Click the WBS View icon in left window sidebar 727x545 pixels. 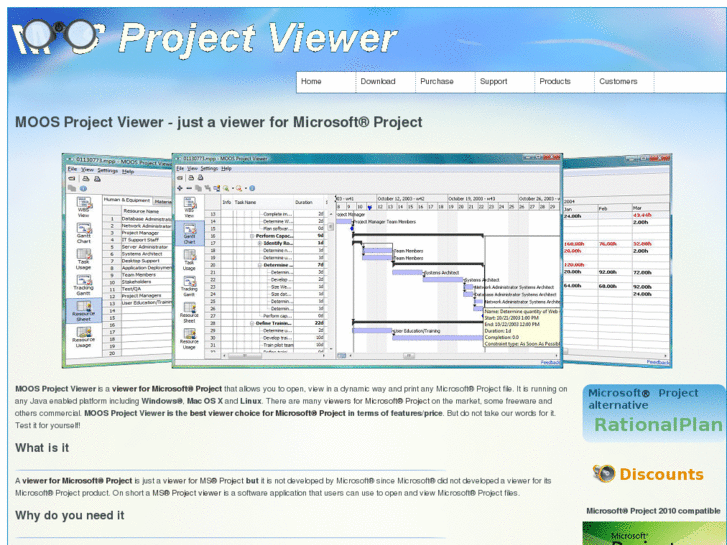click(83, 207)
